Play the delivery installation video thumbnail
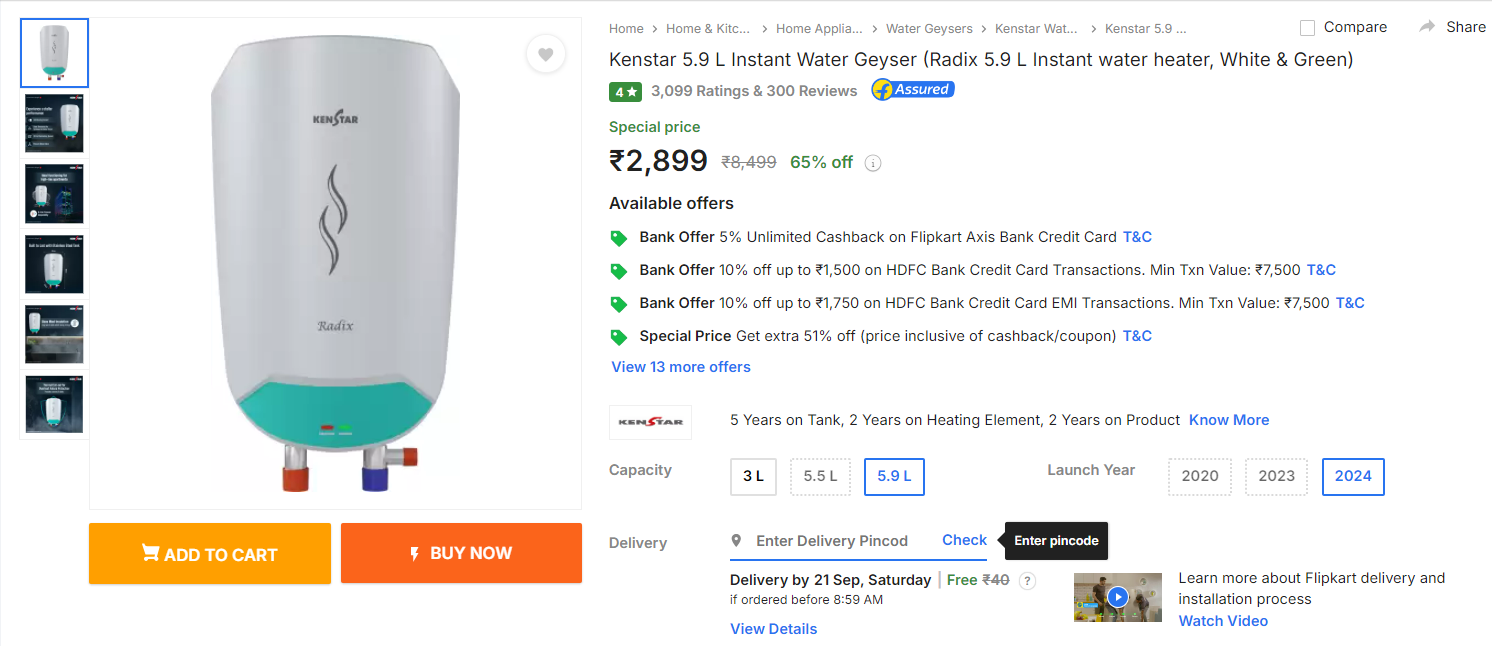This screenshot has height=646, width=1492. coord(1118,597)
